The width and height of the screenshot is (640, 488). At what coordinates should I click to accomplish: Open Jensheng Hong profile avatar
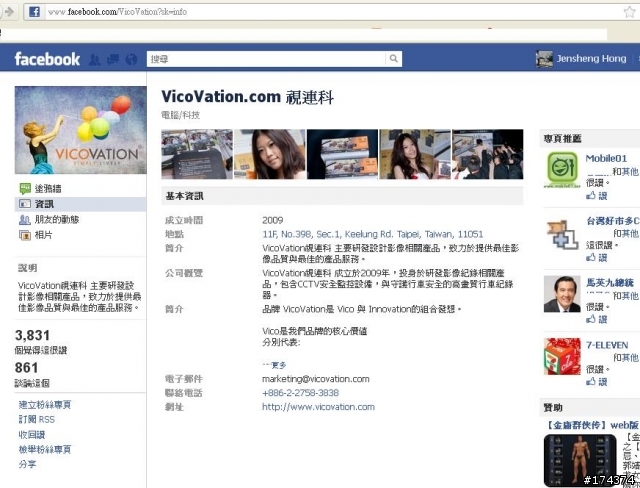[x=544, y=59]
